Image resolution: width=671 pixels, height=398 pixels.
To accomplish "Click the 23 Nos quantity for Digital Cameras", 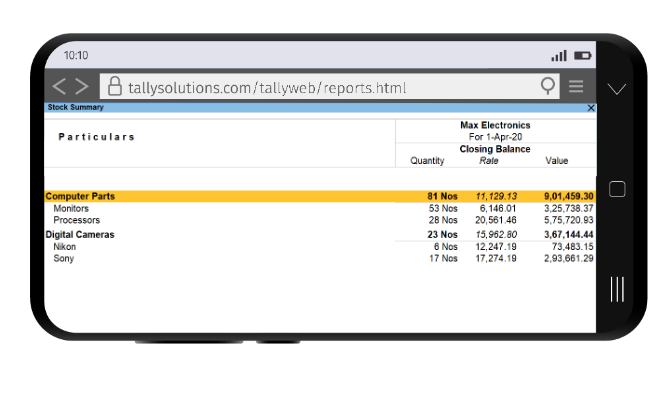I will point(442,235).
